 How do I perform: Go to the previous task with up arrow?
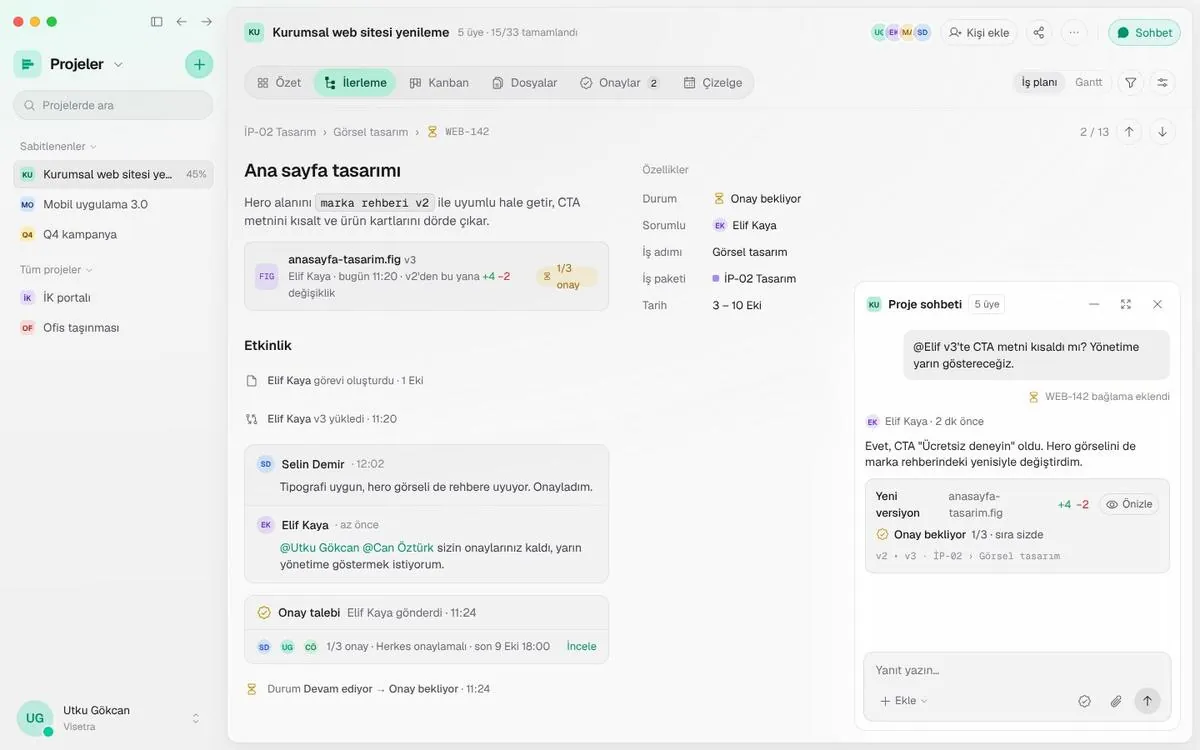tap(1129, 132)
